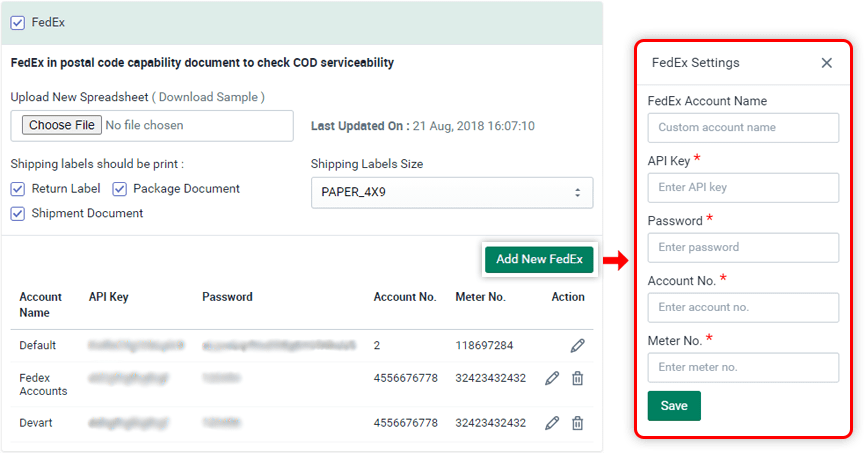Click Choose File to upload spreadsheet
865x453 pixels.
[62, 126]
